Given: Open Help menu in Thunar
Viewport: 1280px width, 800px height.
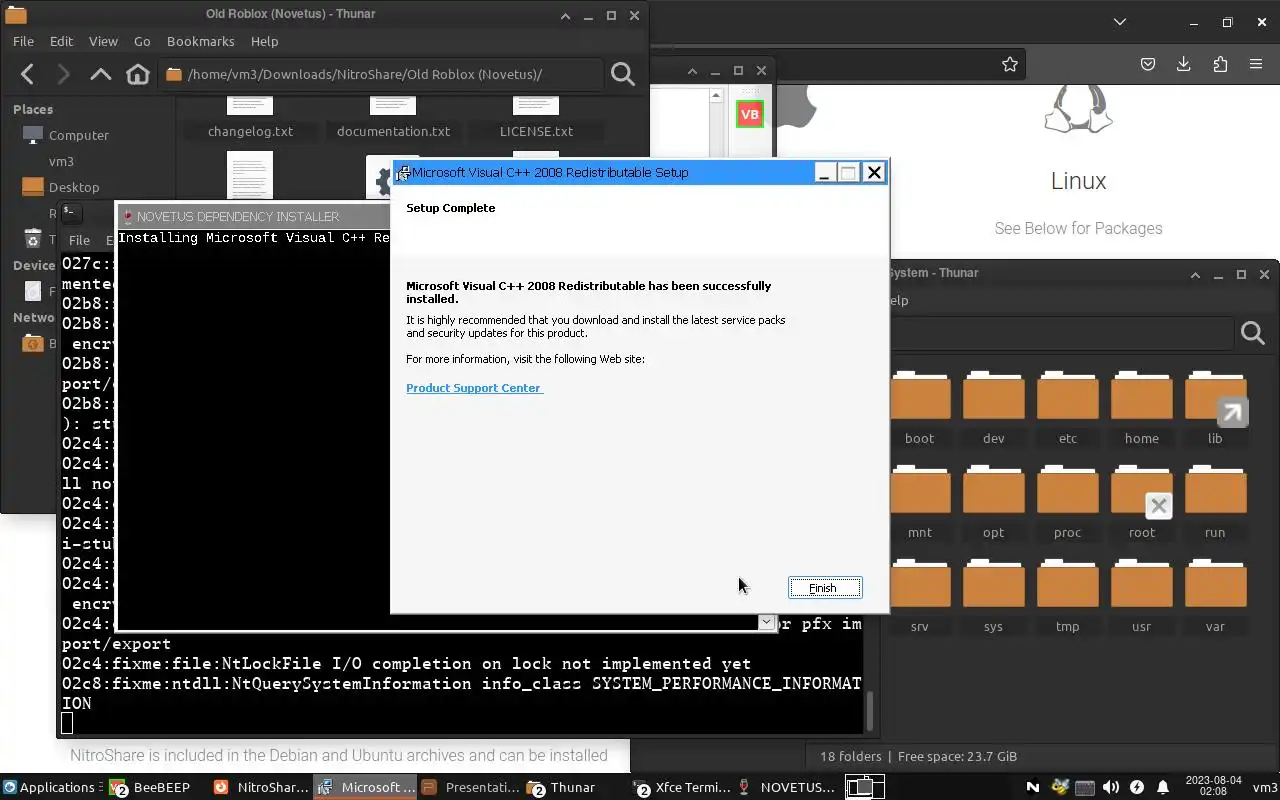Looking at the screenshot, I should point(264,41).
